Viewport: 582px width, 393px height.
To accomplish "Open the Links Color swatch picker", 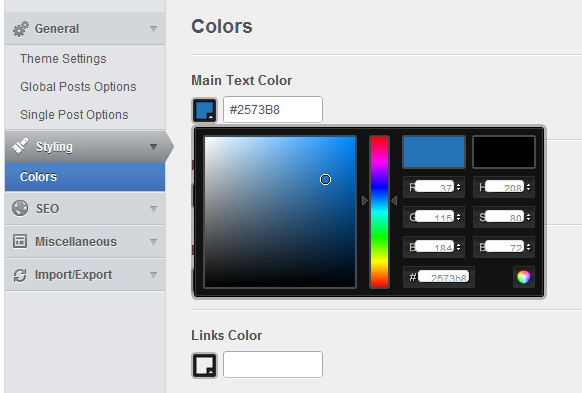I will point(205,365).
